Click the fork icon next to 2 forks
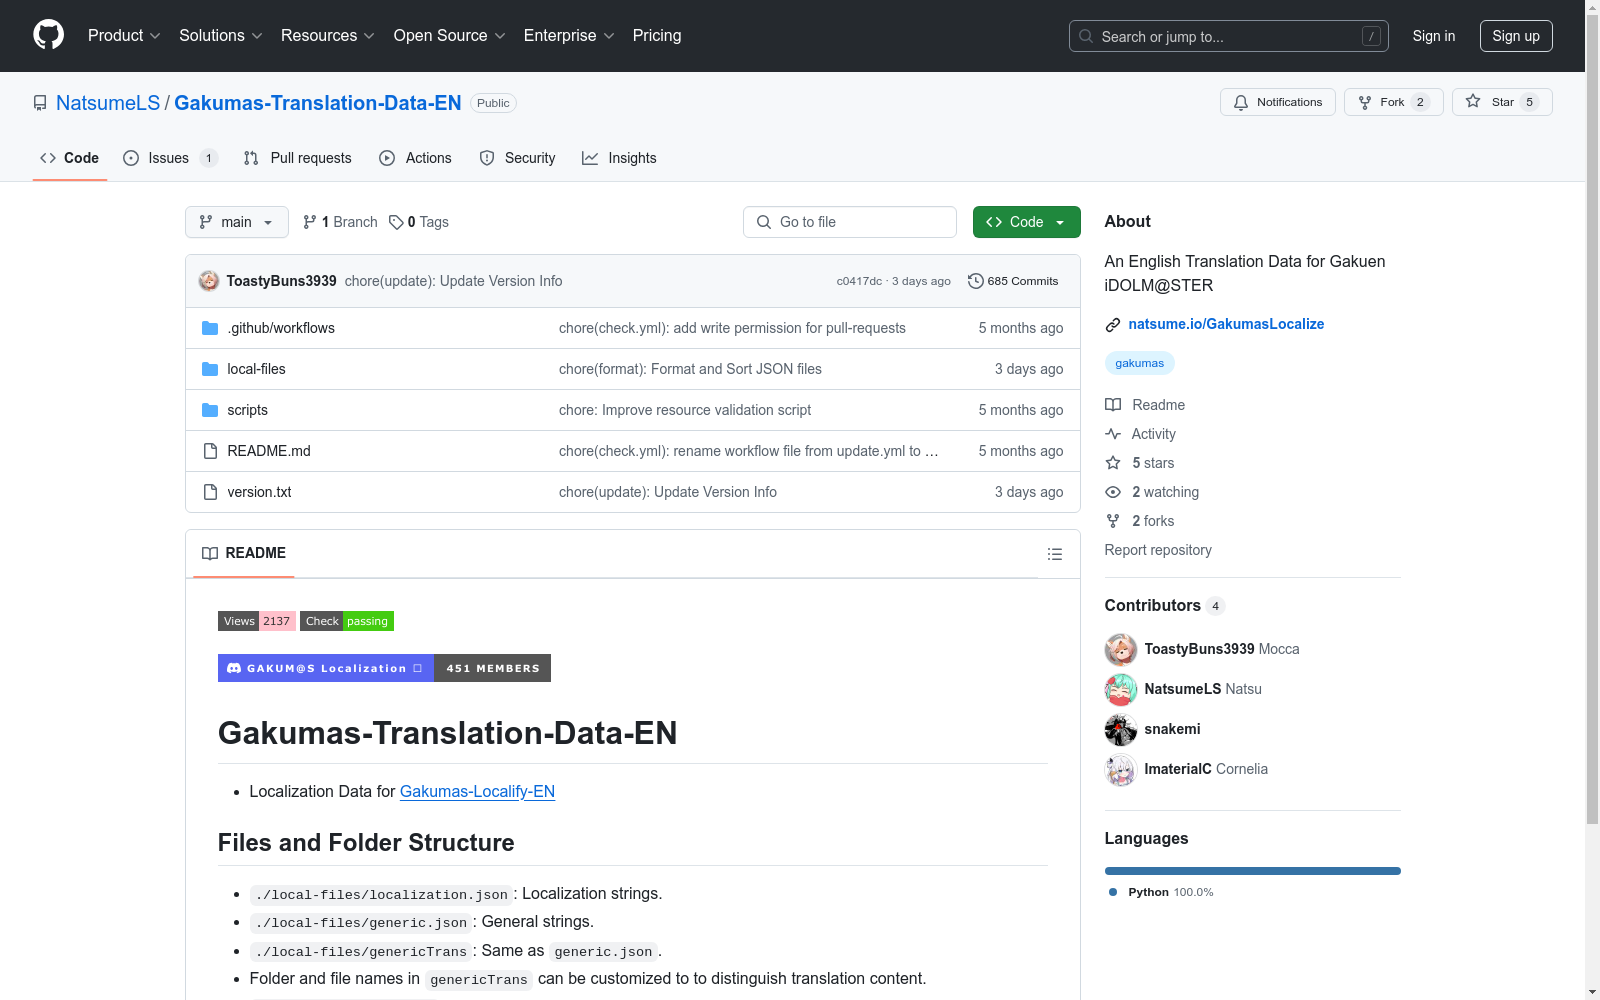Image resolution: width=1600 pixels, height=1000 pixels. [1113, 521]
